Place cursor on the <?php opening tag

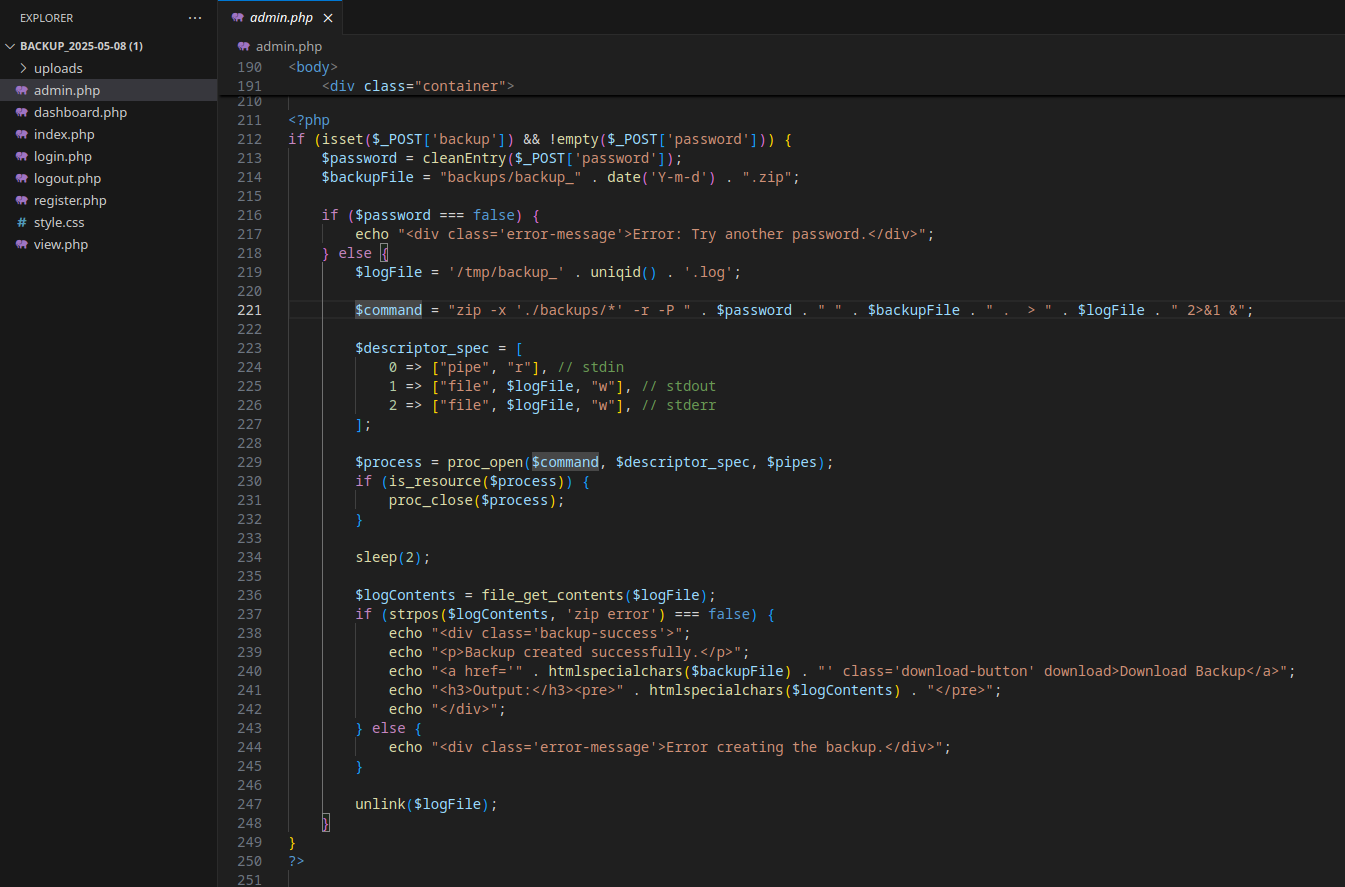309,120
